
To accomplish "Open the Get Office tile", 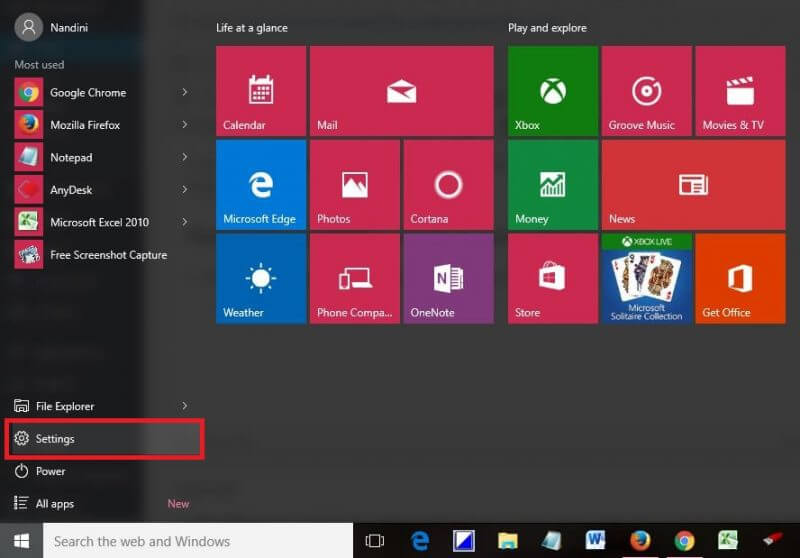I will click(x=740, y=278).
